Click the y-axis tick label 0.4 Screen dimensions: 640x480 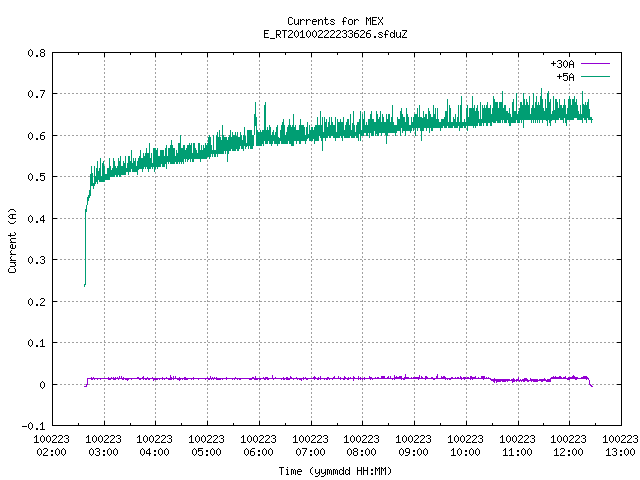point(36,219)
